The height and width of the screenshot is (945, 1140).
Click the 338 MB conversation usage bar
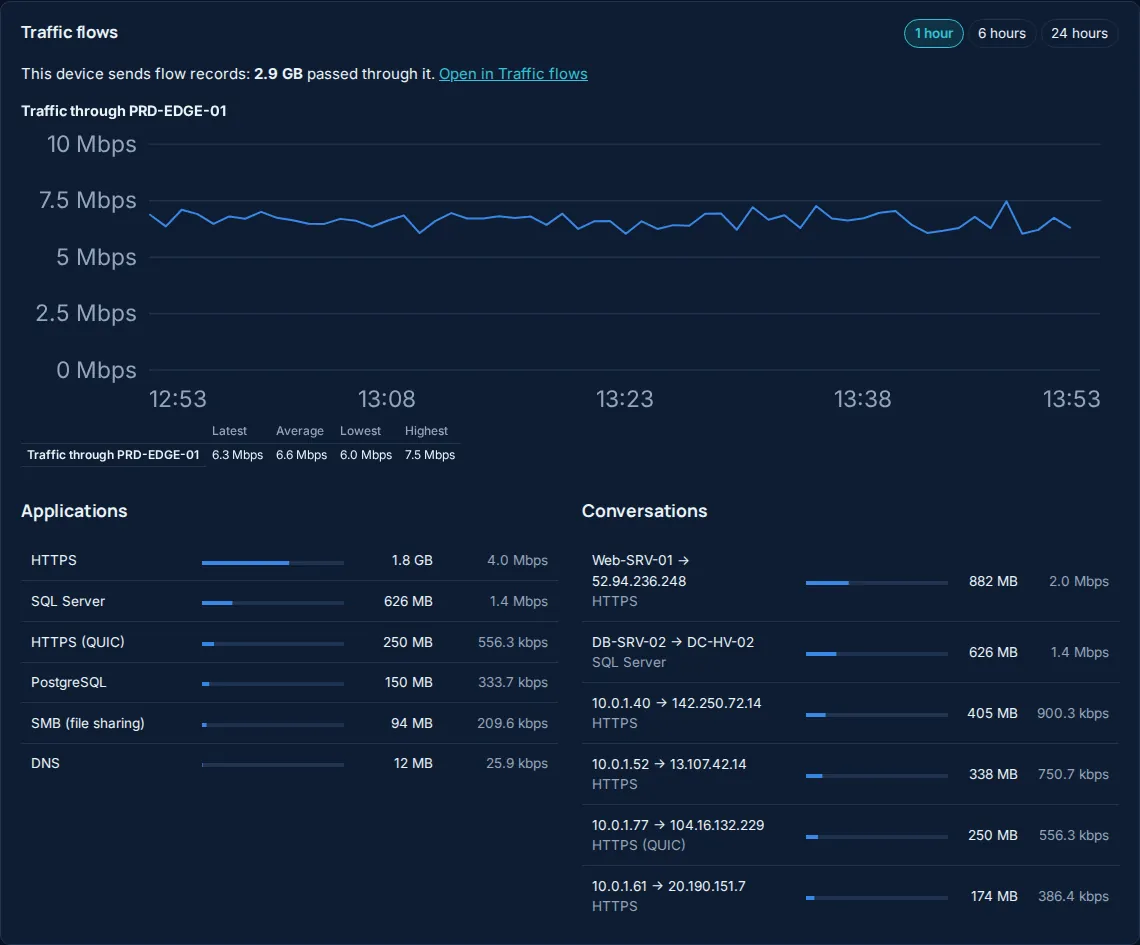pos(877,776)
